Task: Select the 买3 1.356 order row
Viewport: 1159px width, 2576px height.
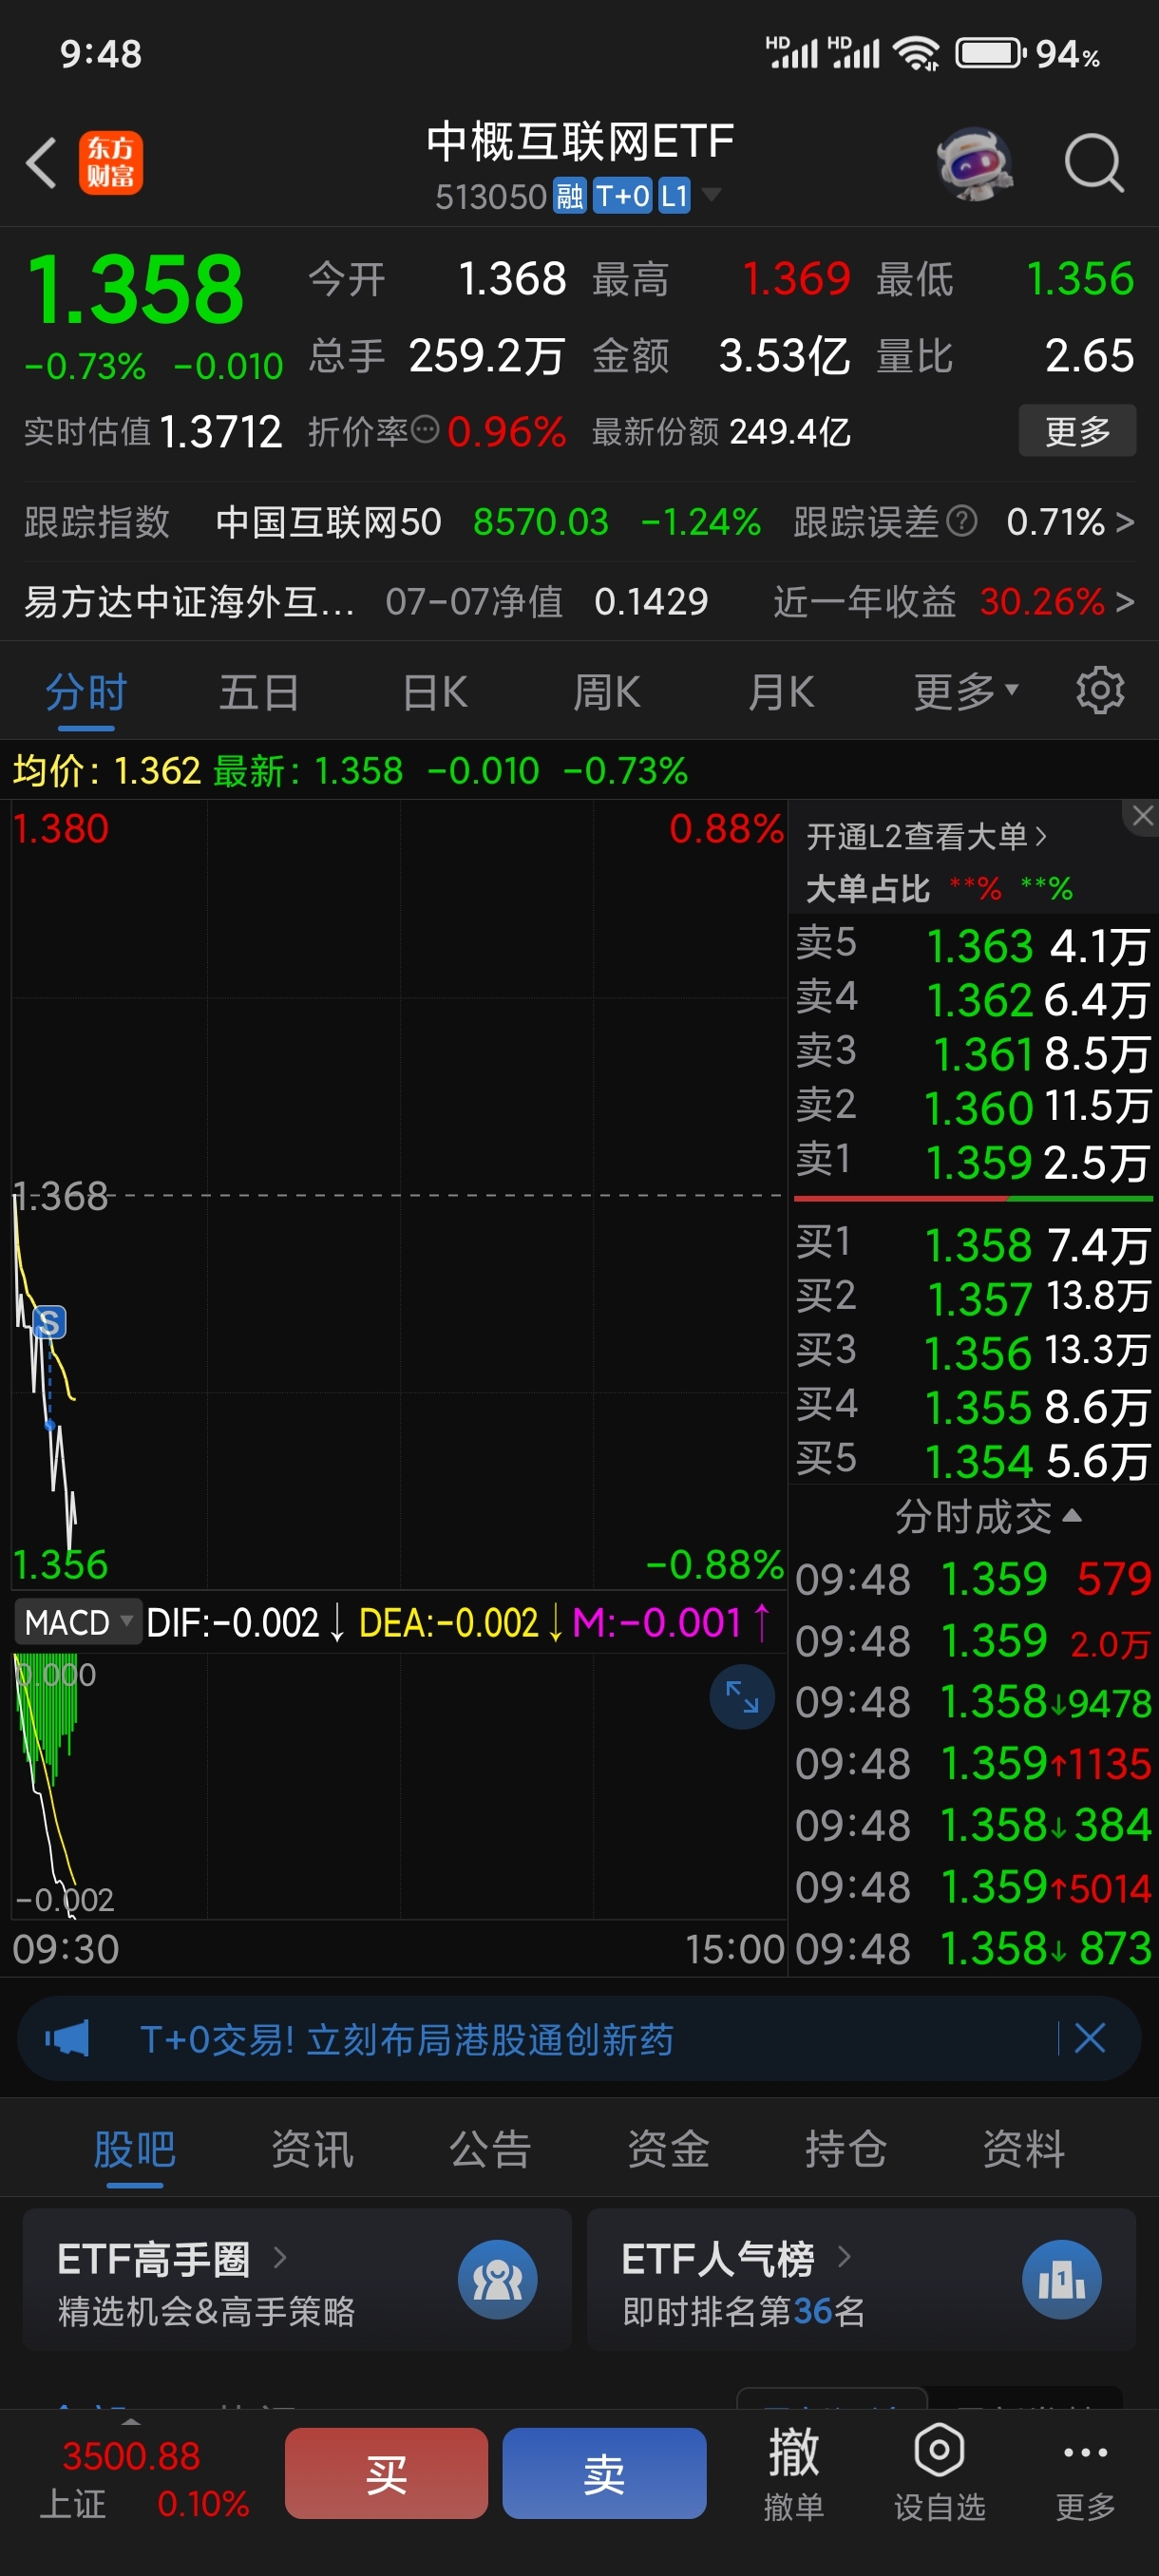Action: click(x=973, y=1353)
